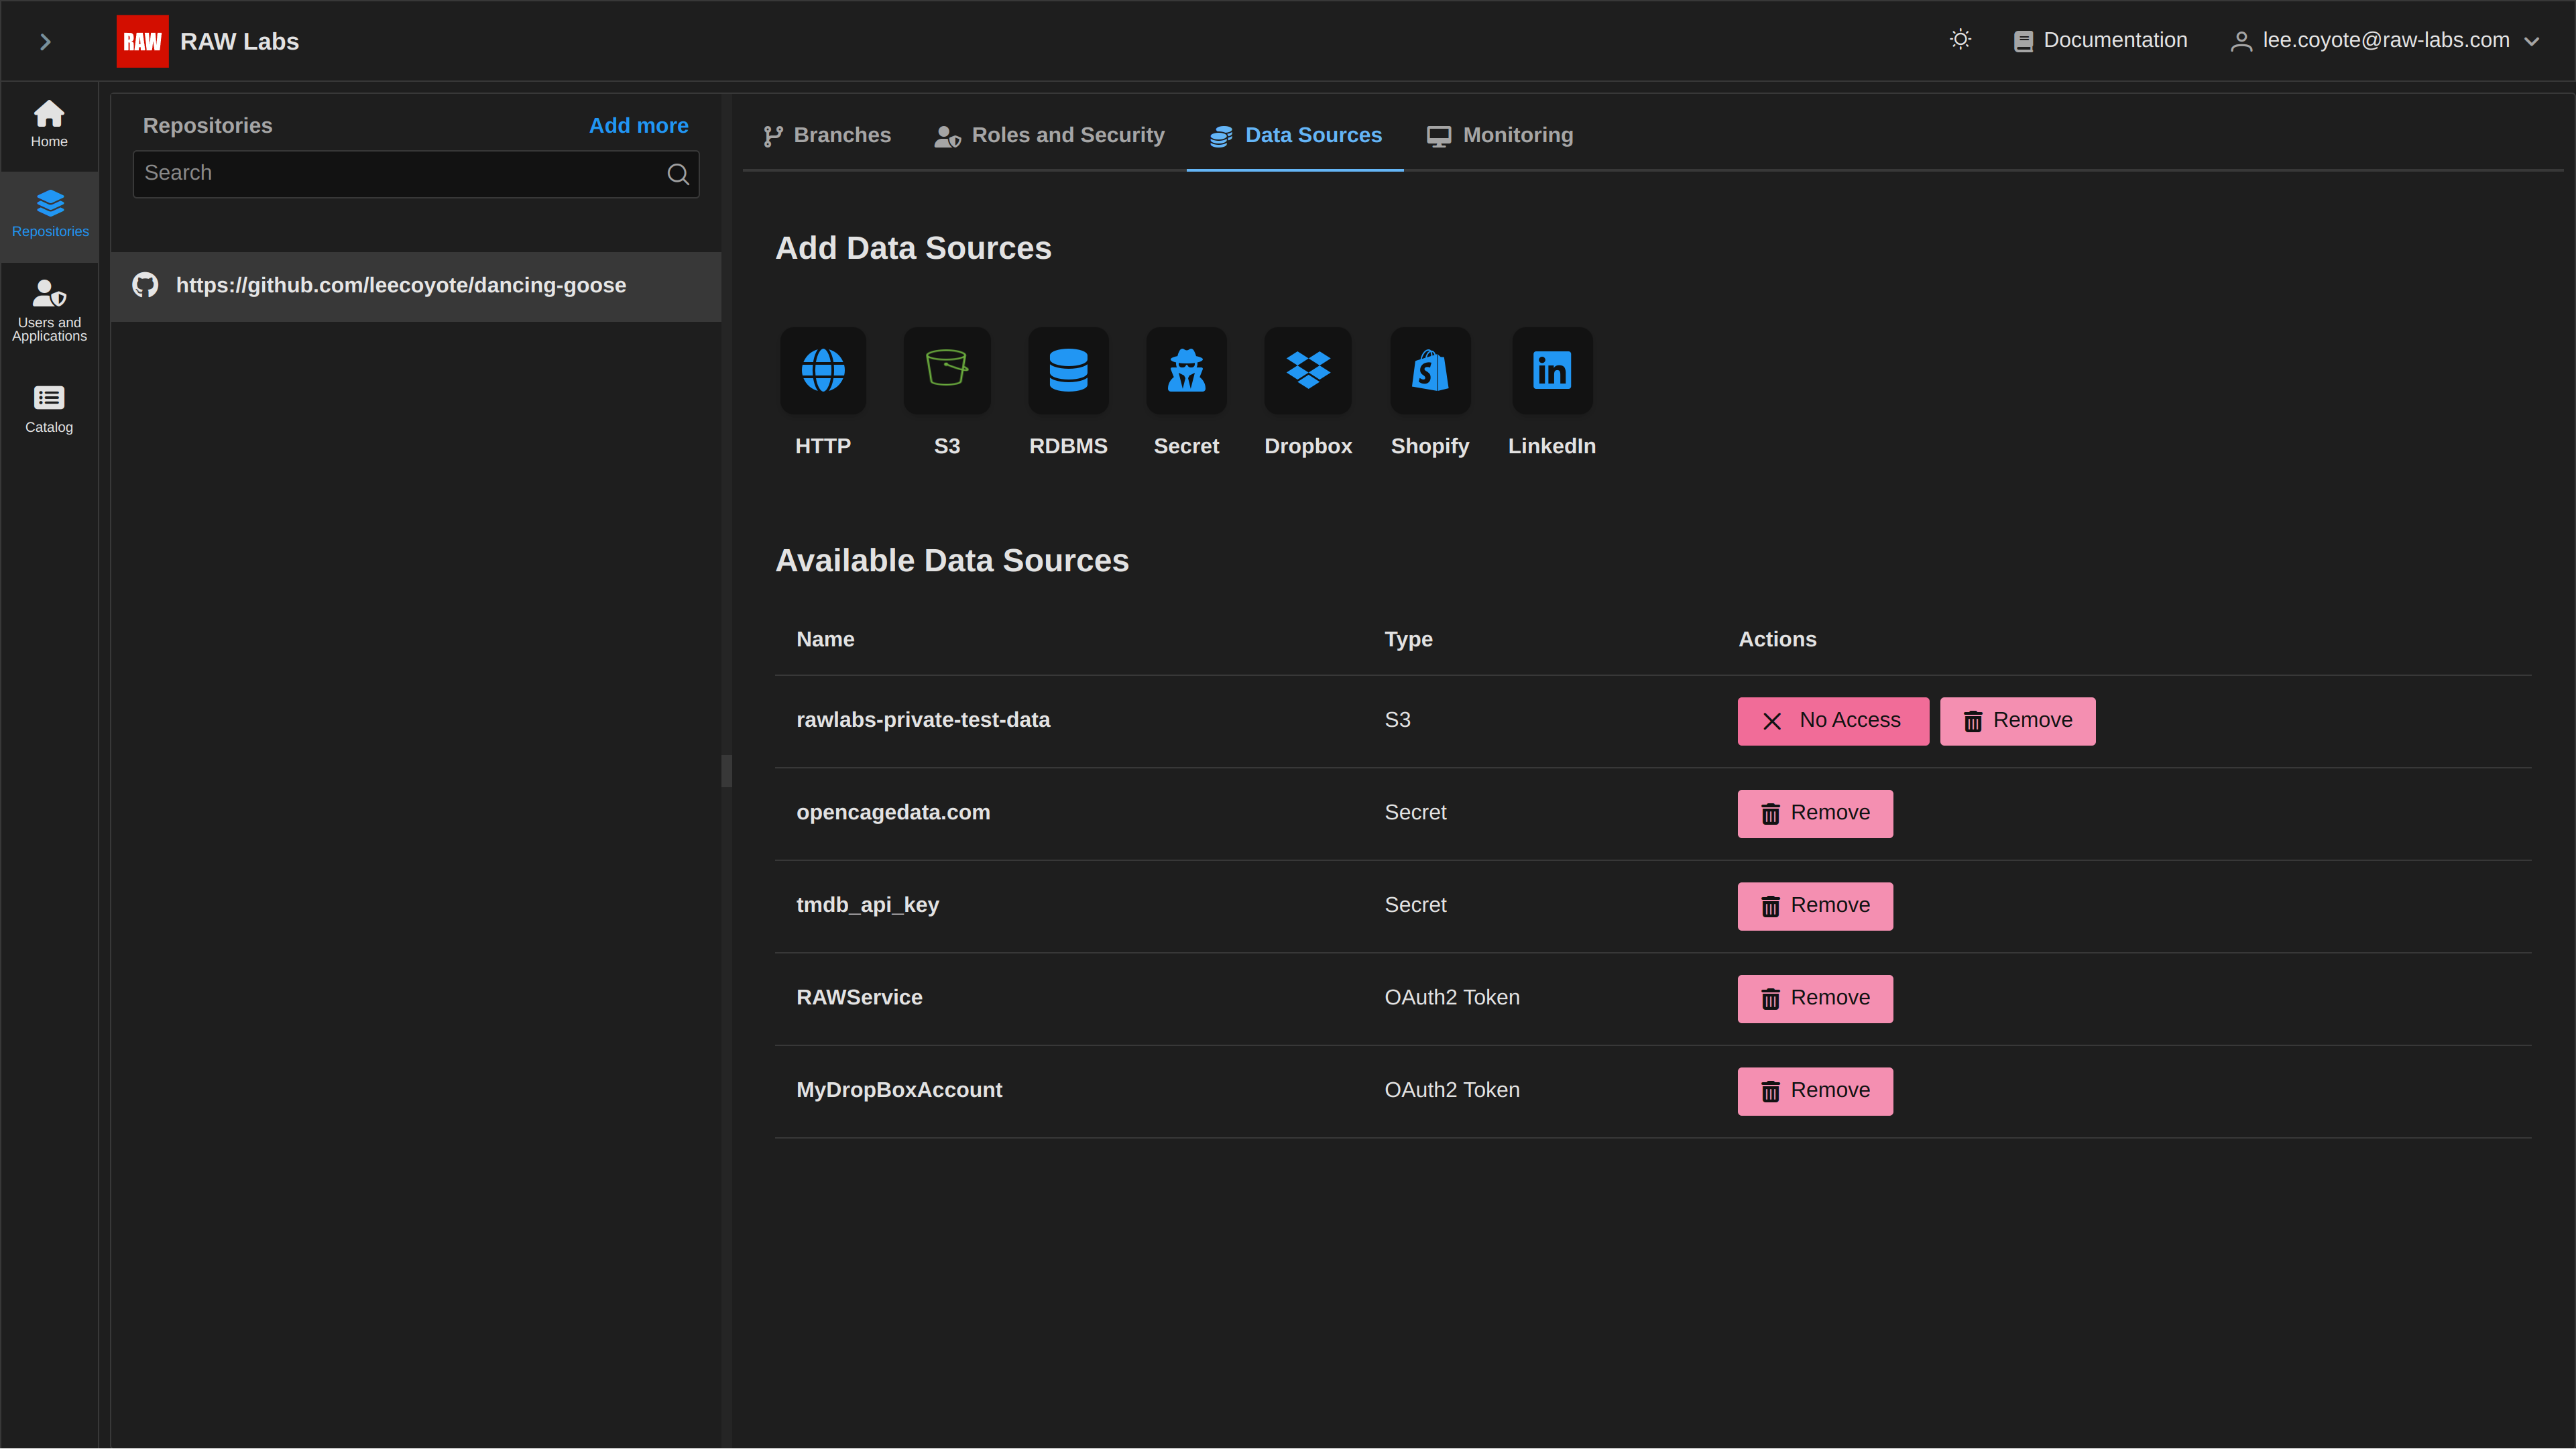Viewport: 2576px width, 1449px height.
Task: Open the Documentation link
Action: pyautogui.click(x=2100, y=41)
